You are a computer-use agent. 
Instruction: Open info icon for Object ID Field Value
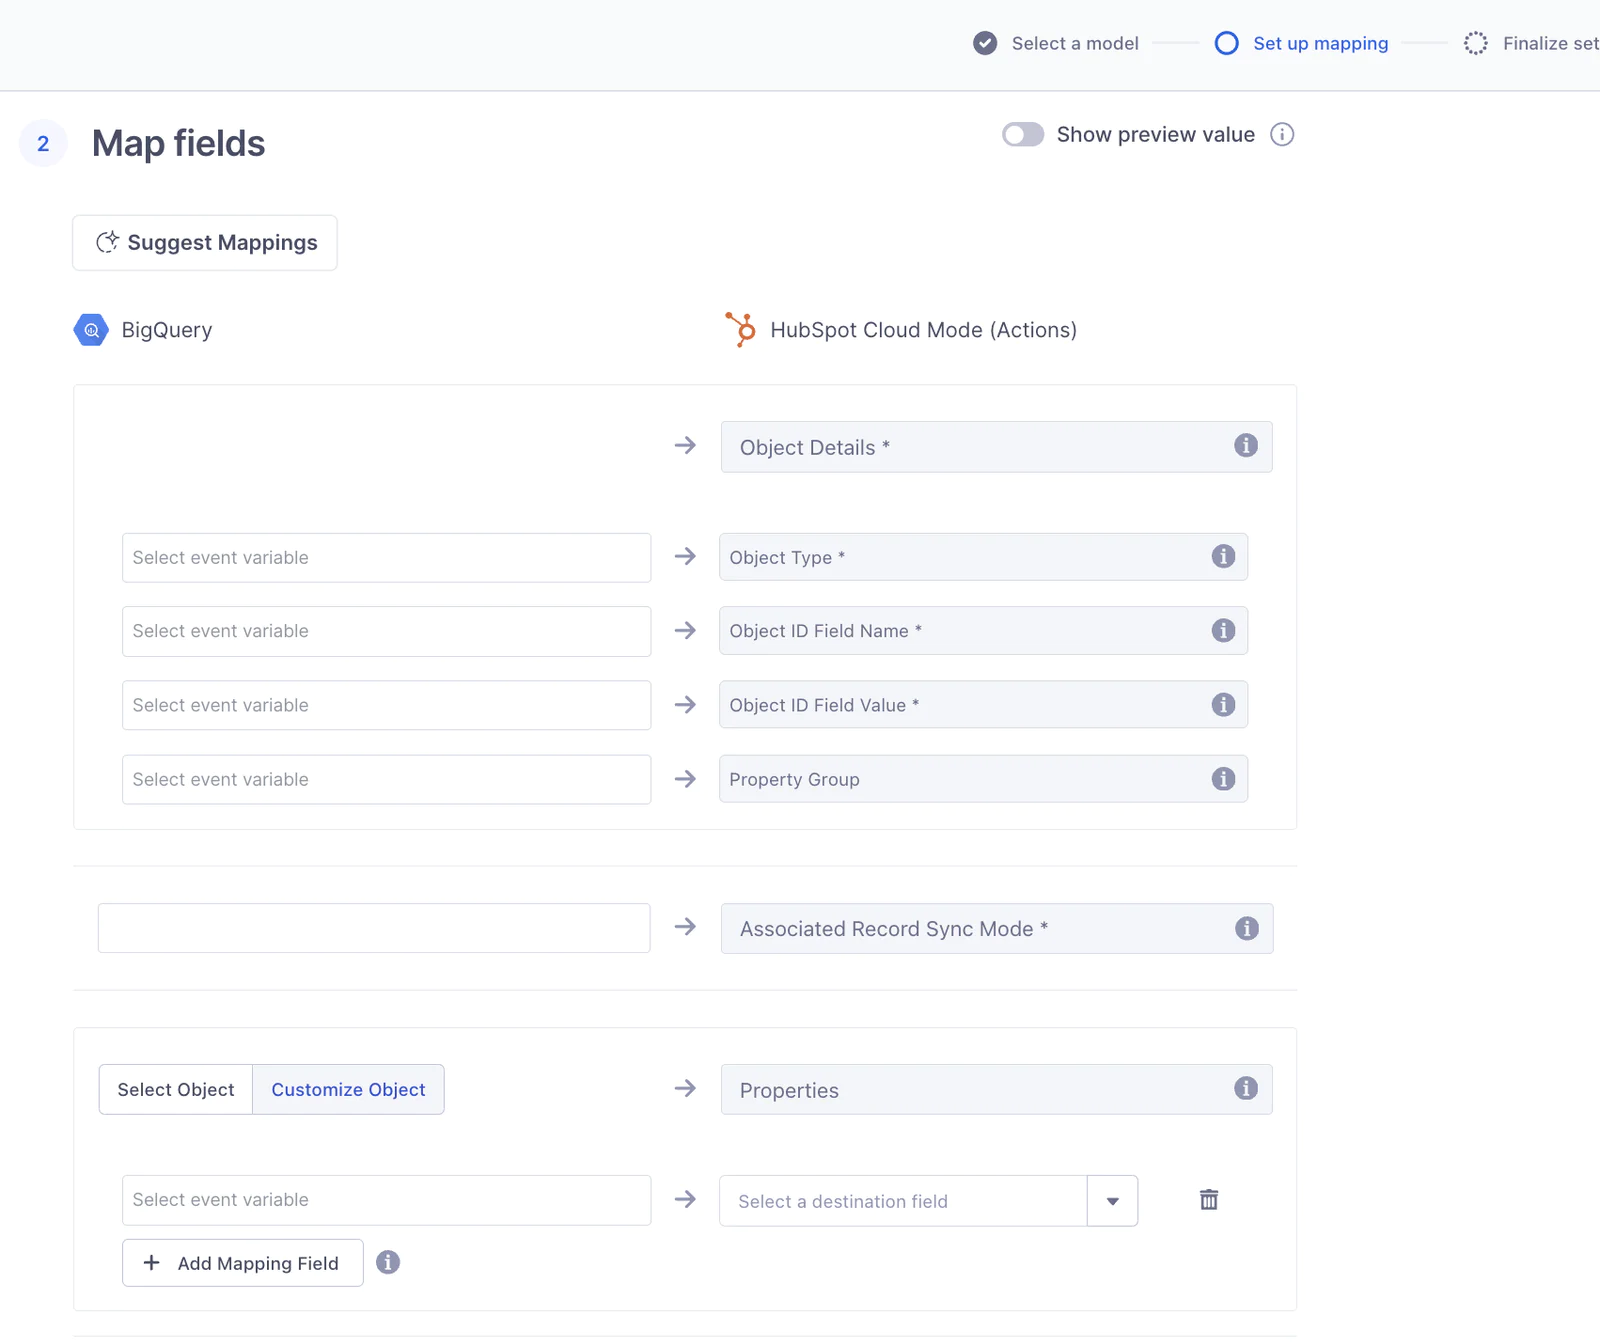point(1223,705)
